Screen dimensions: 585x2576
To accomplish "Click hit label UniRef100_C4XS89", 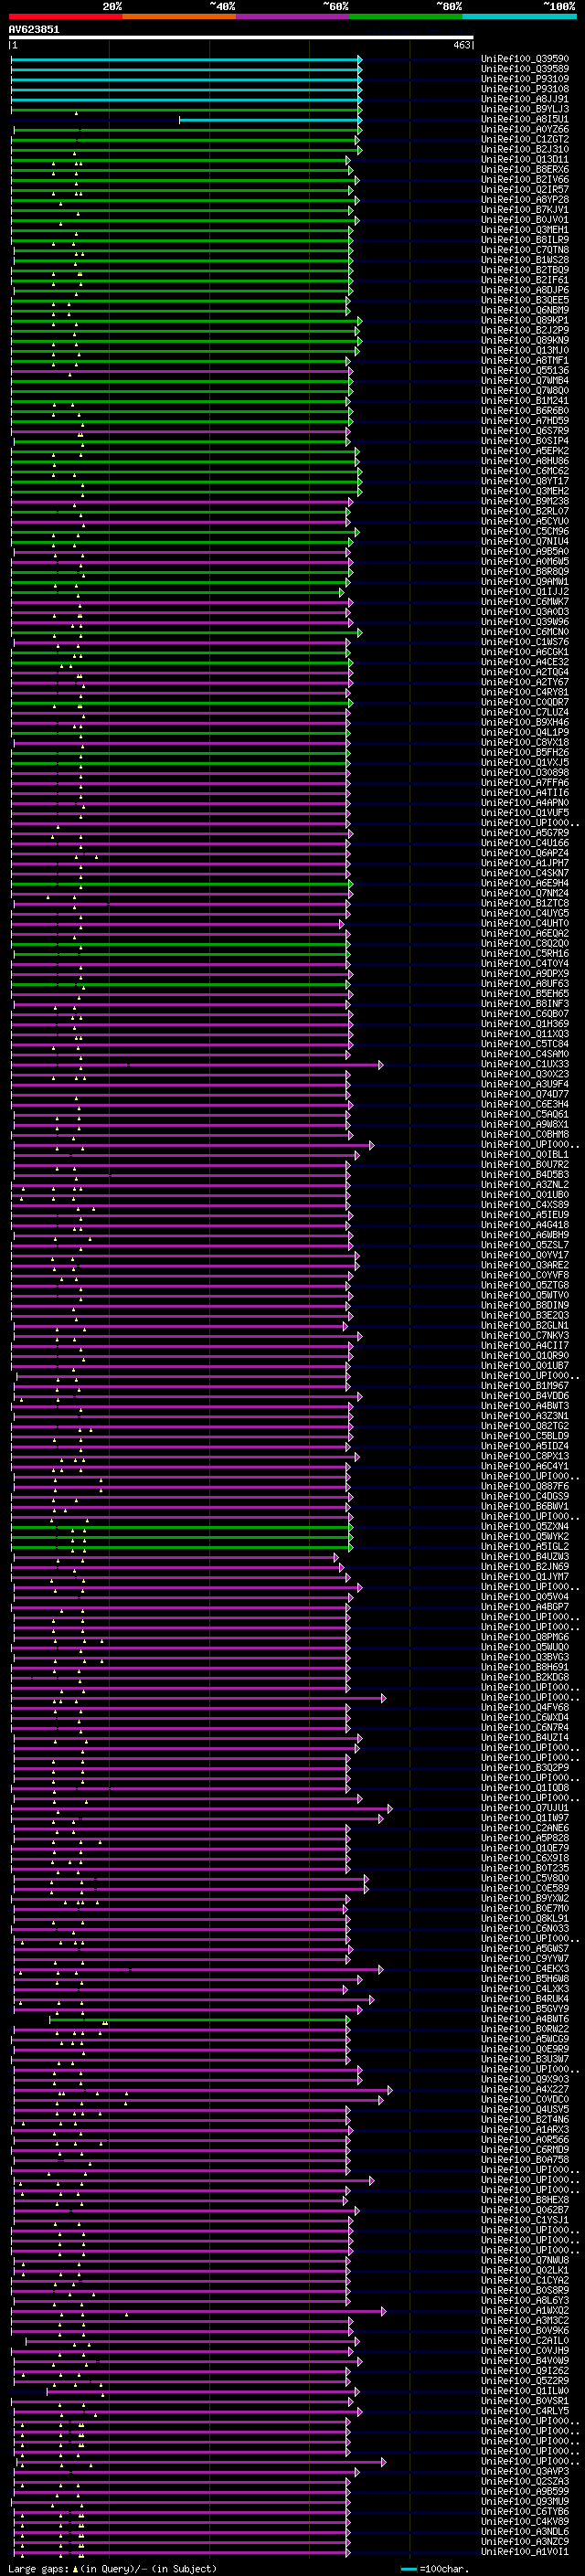I will 525,1204.
